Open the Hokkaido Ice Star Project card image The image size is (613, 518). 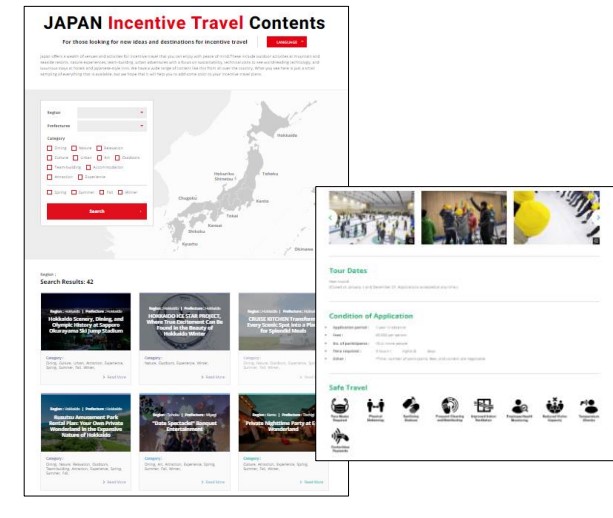[185, 321]
